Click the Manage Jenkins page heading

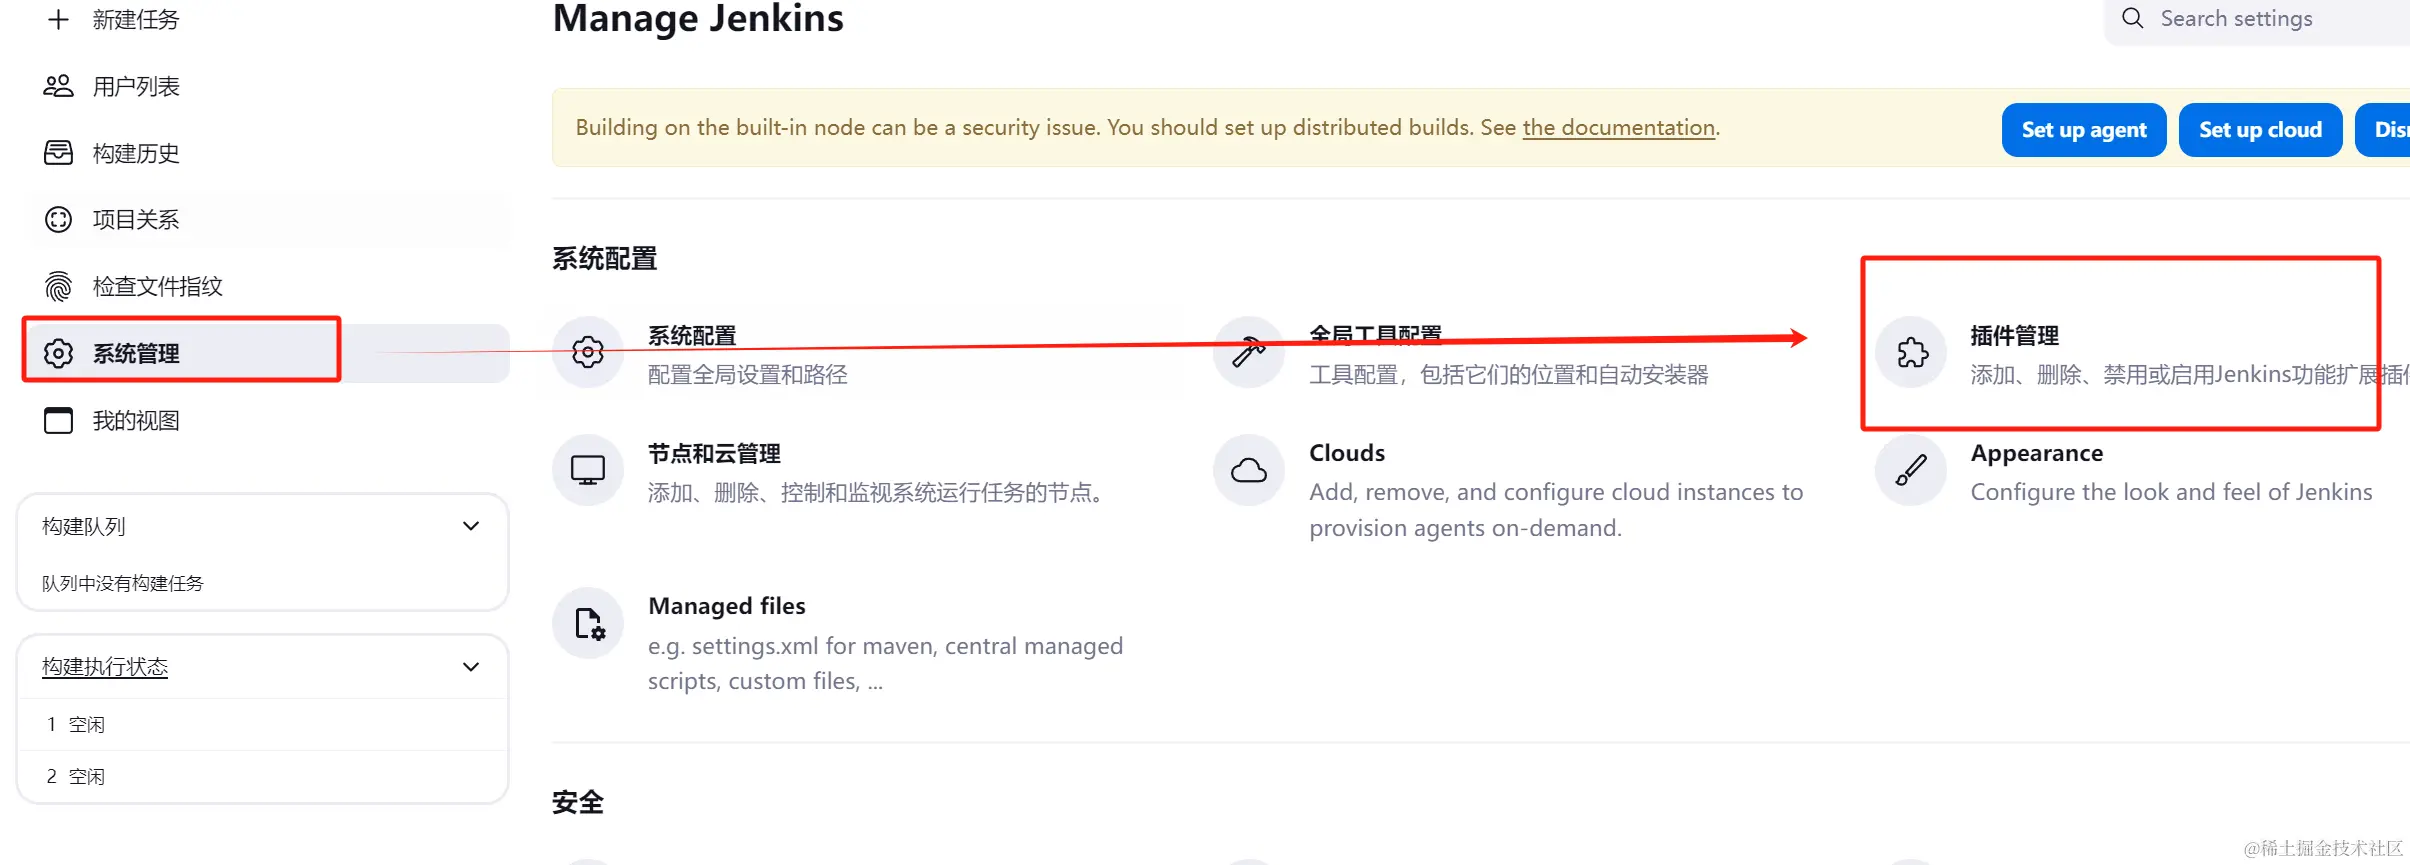click(698, 18)
